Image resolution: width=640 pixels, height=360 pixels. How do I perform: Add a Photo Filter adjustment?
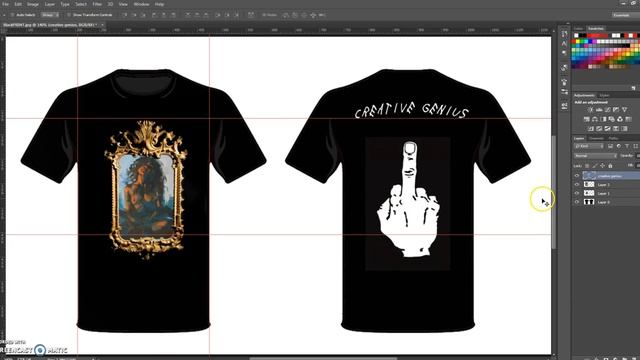tap(611, 119)
